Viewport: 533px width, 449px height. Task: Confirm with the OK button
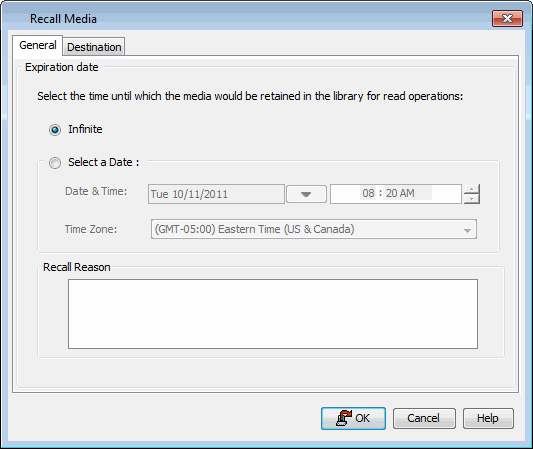[353, 418]
